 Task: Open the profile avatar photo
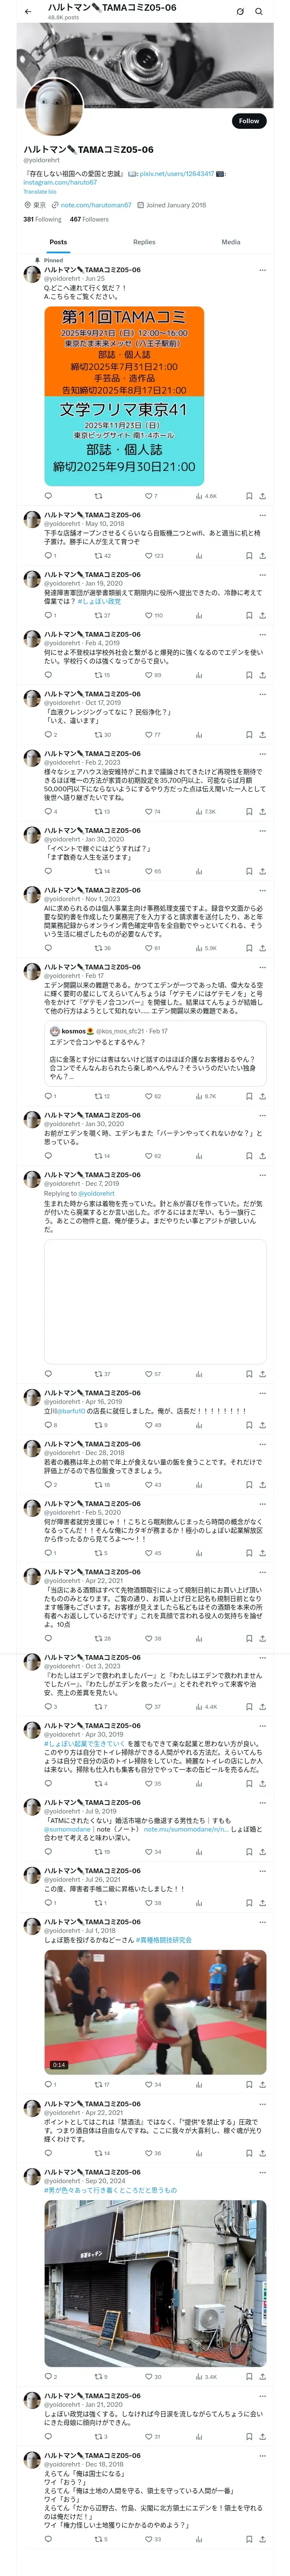pyautogui.click(x=53, y=109)
